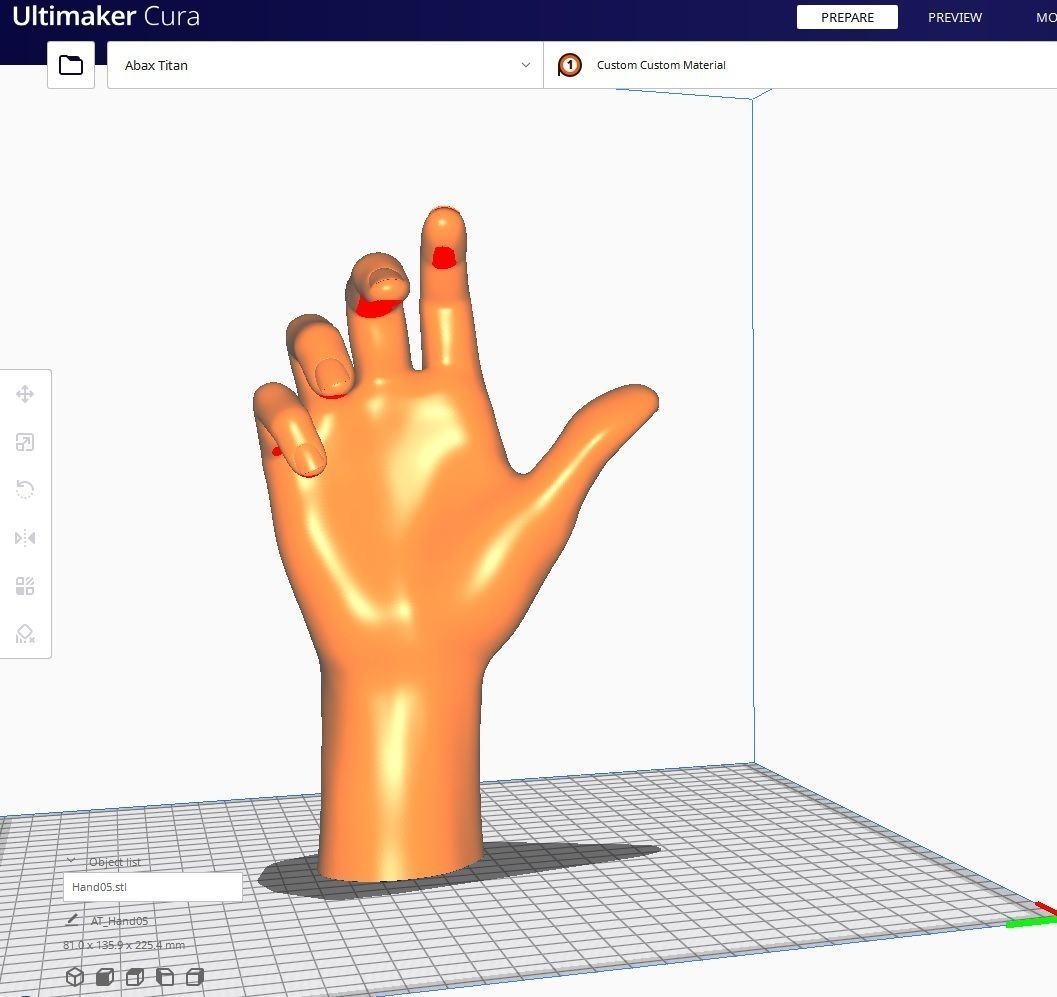
Task: Click the Ultimaker Cura logo
Action: coord(106,16)
